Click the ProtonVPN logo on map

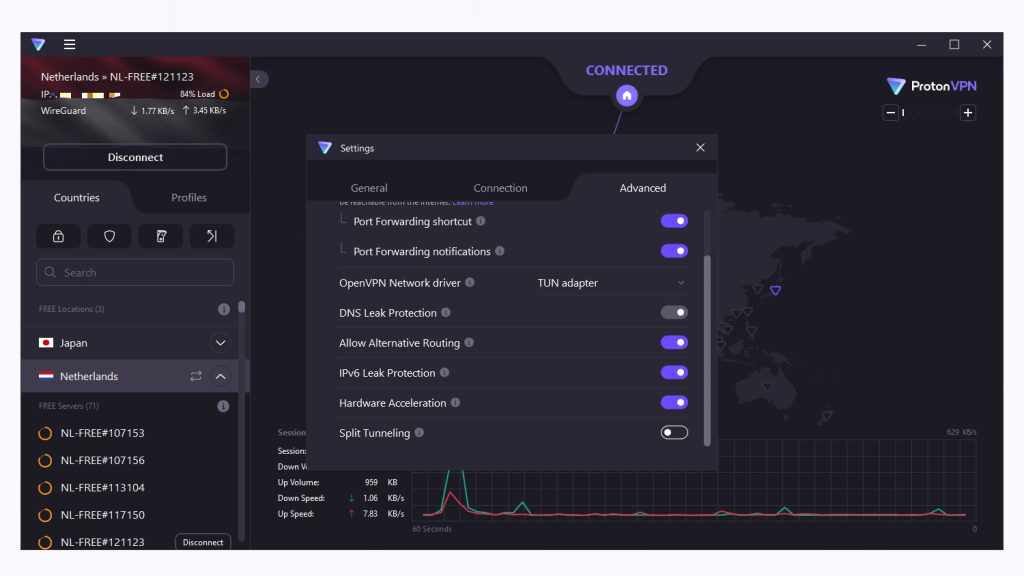click(932, 86)
